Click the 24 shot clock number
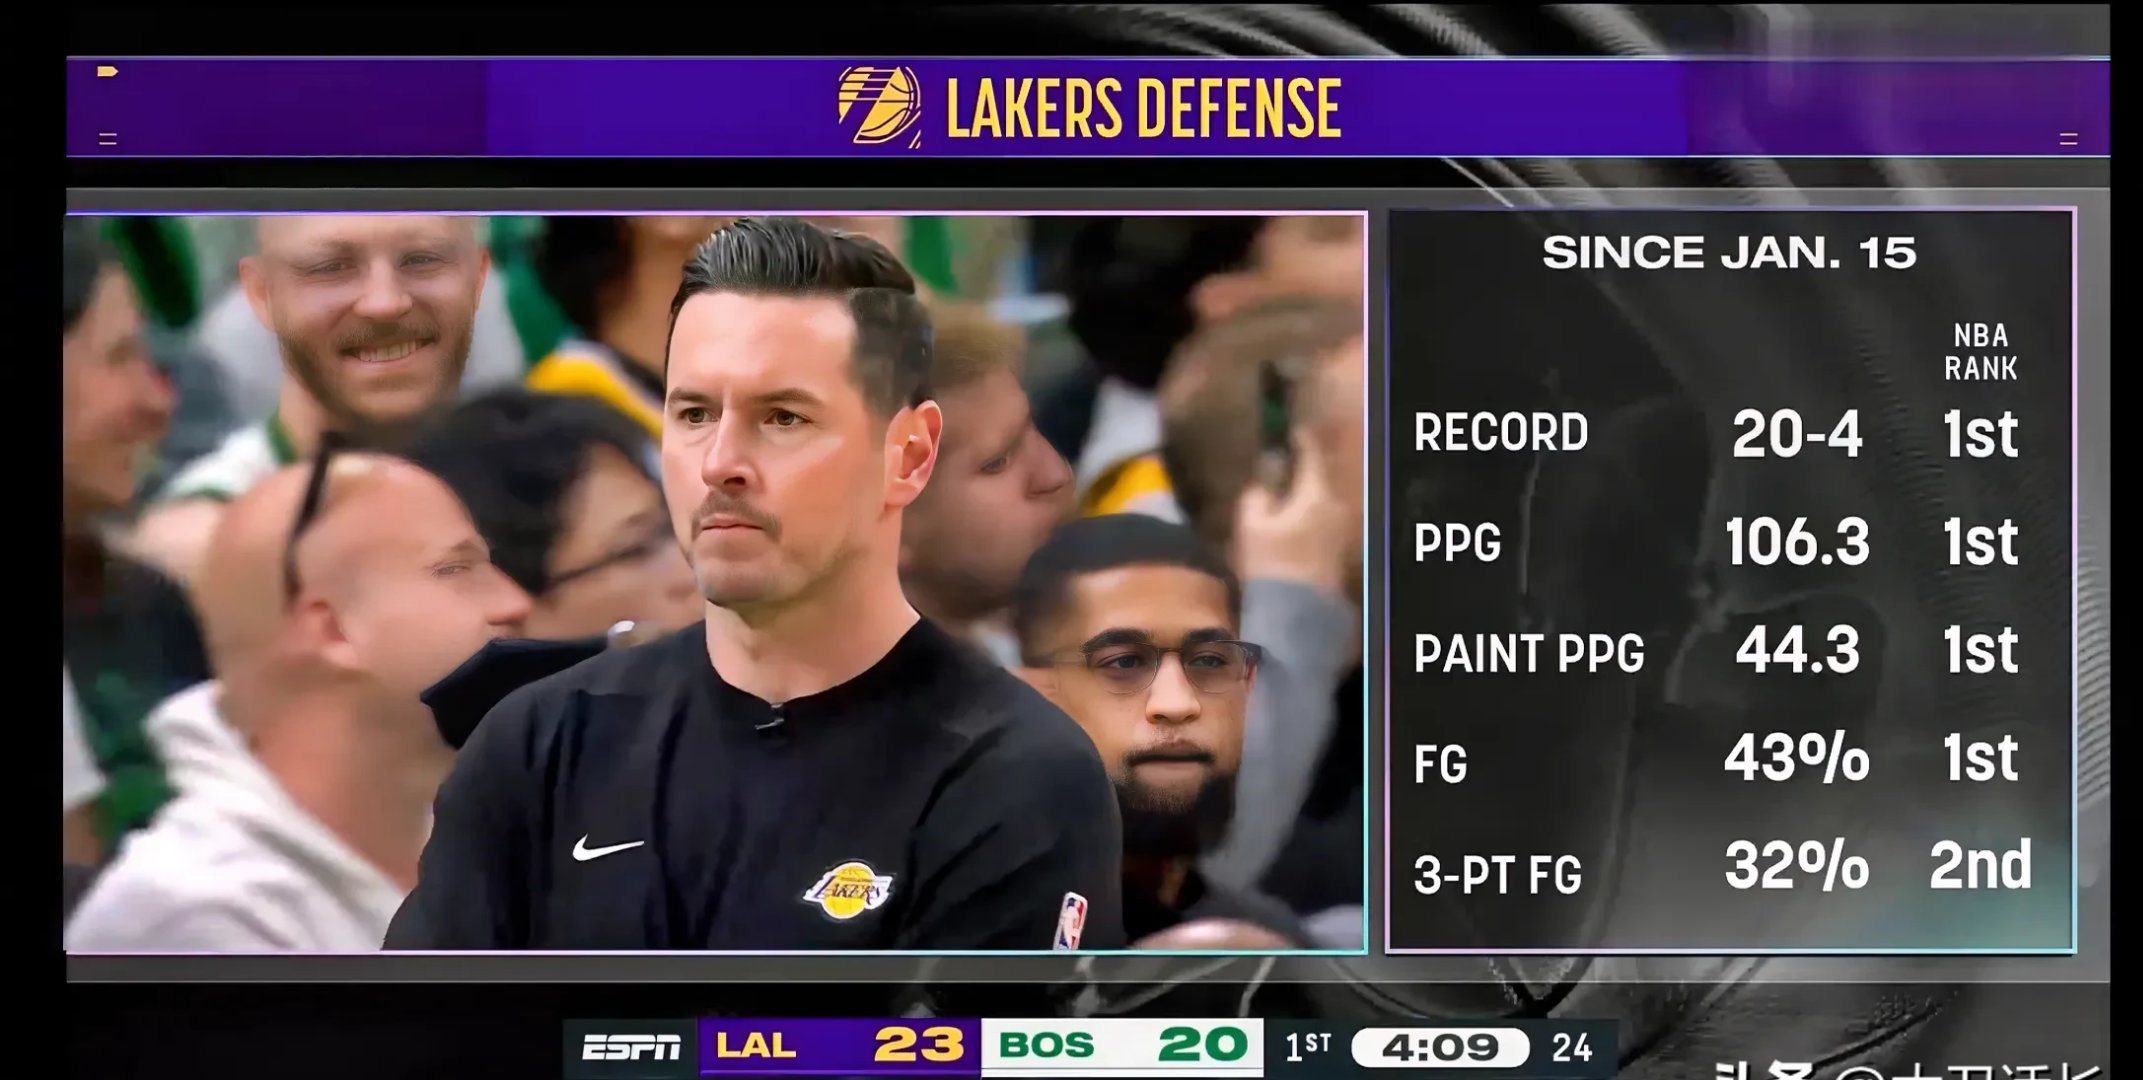The height and width of the screenshot is (1080, 2143). (x=1571, y=1048)
